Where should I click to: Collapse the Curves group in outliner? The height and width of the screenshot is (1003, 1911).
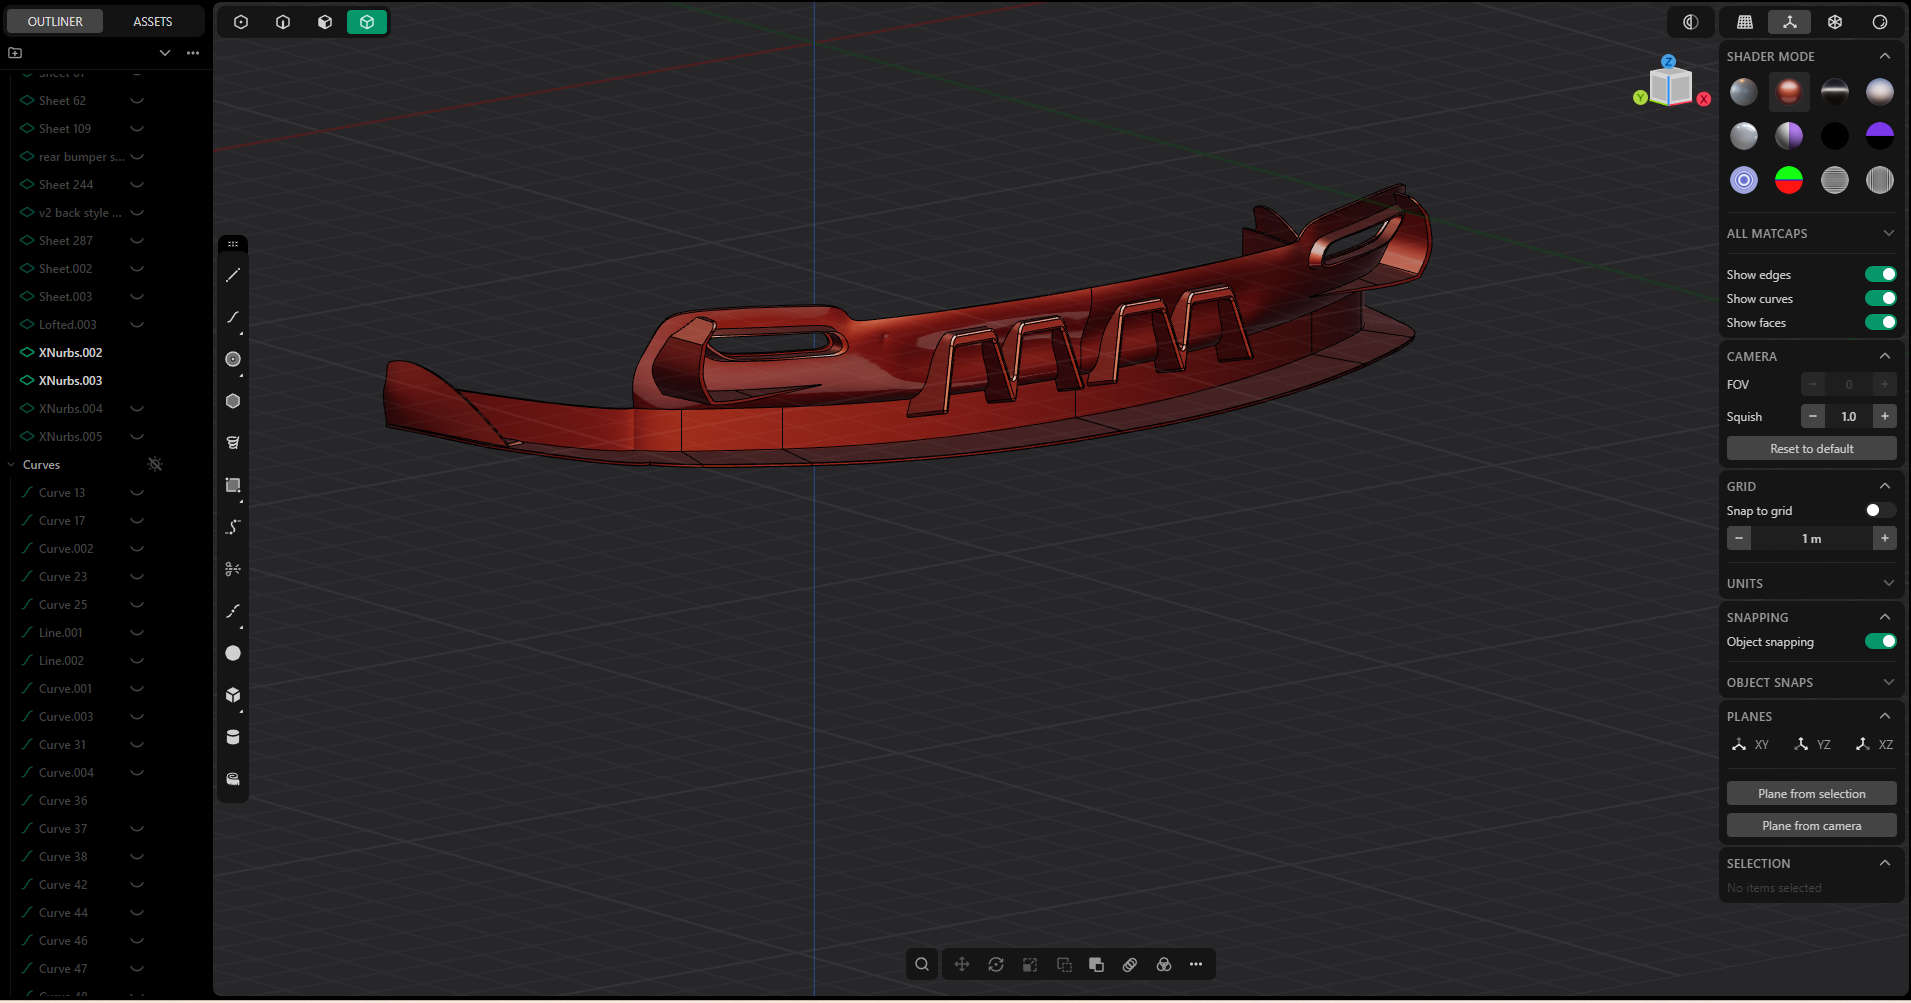click(x=12, y=465)
